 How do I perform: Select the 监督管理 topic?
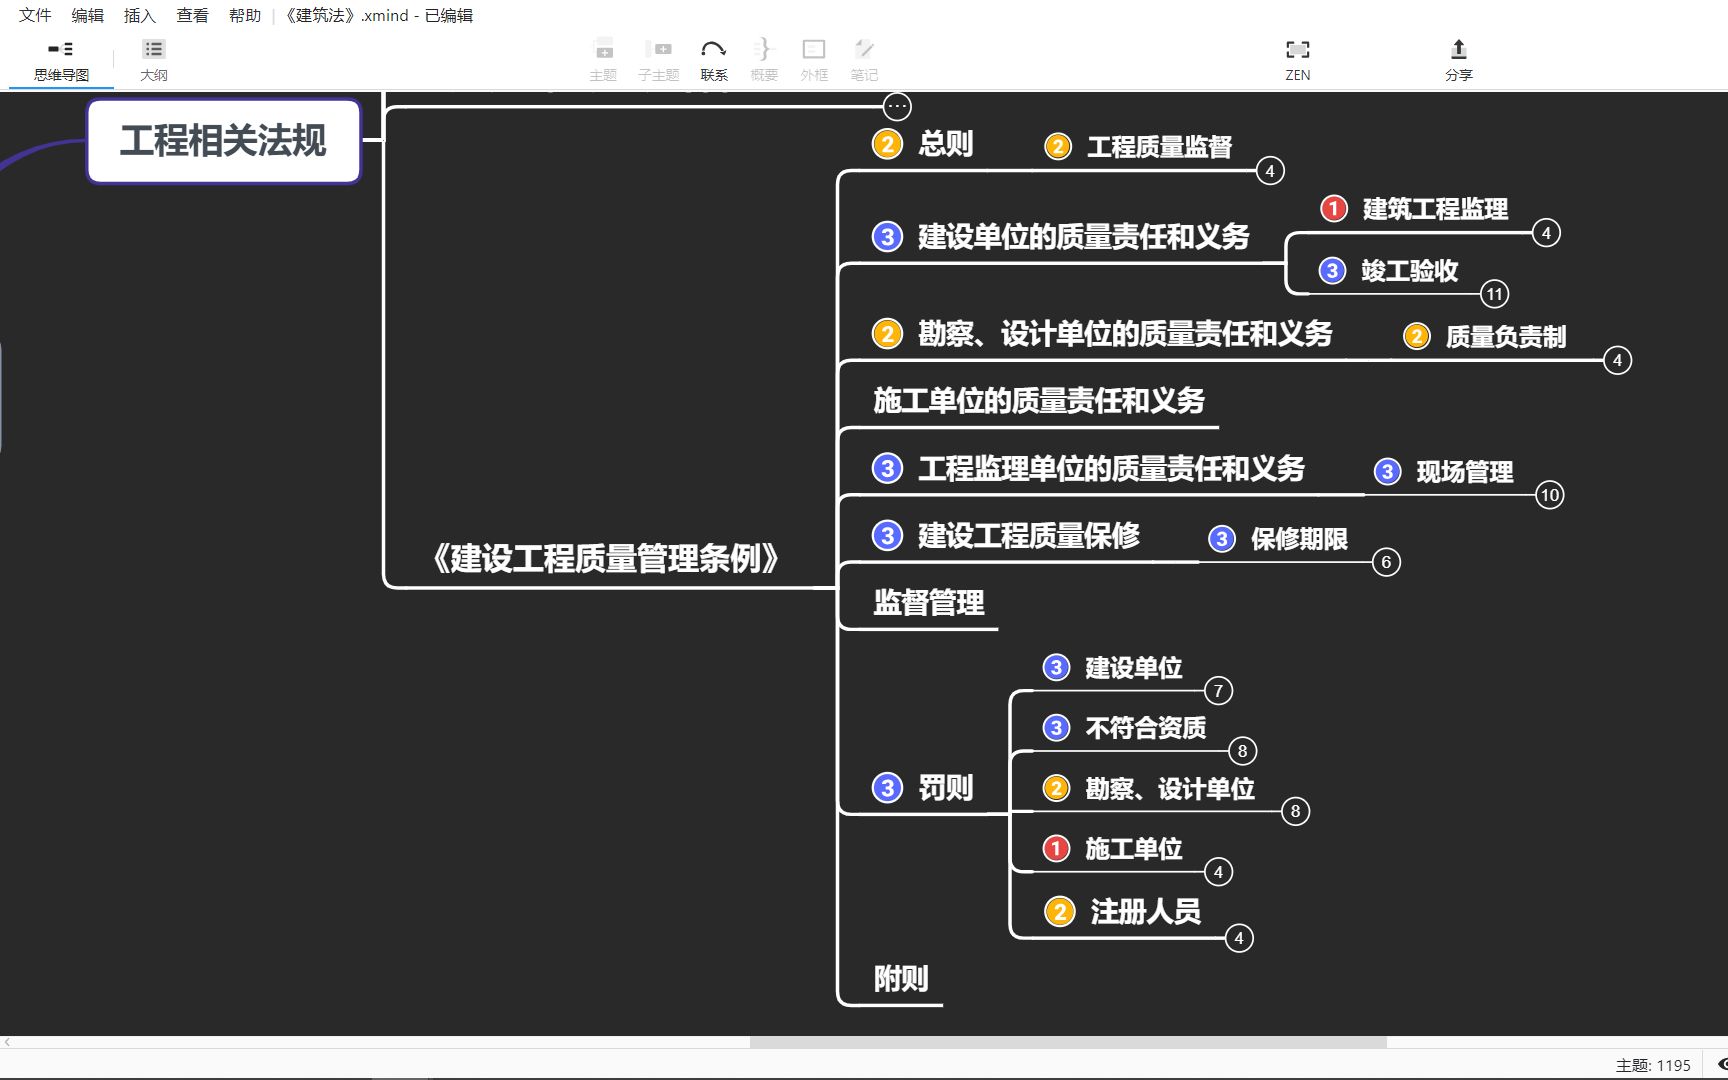tap(929, 603)
